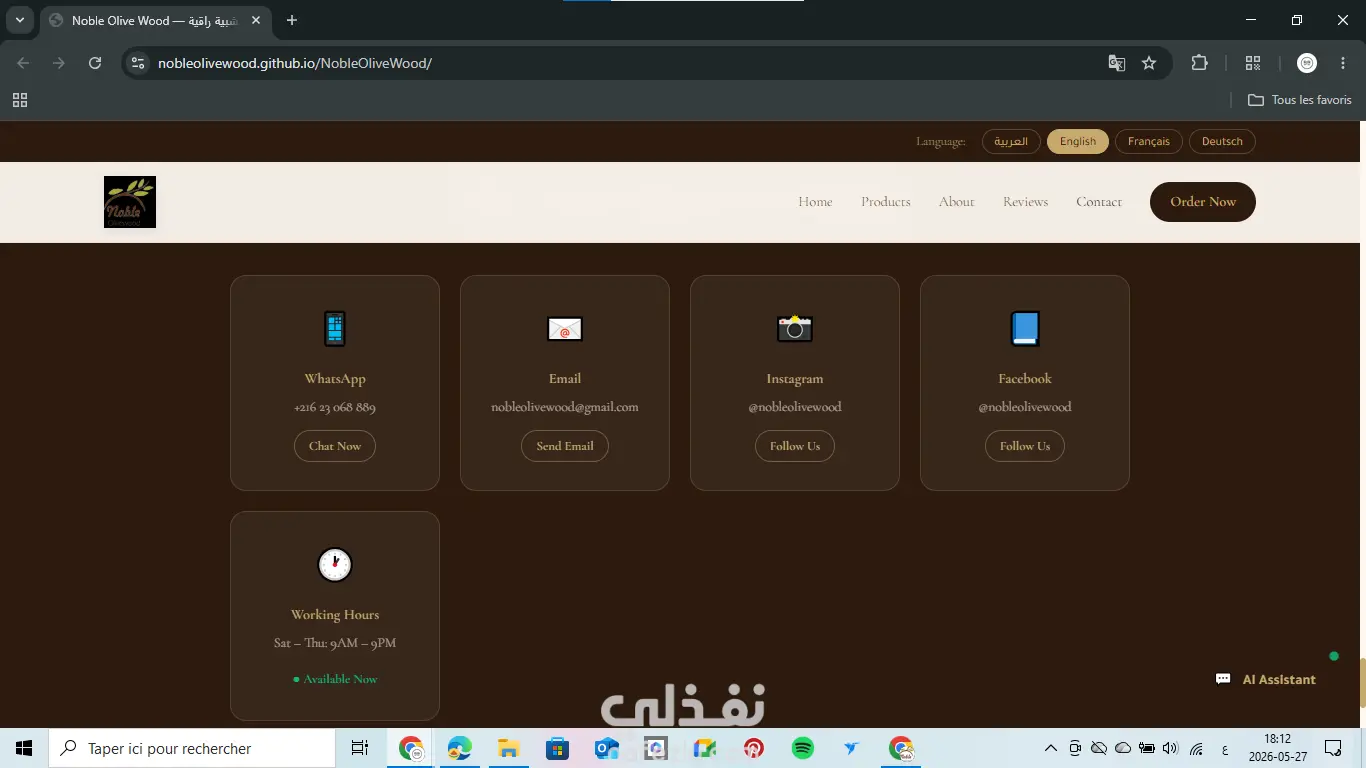Open the Reviews nav link
The width and height of the screenshot is (1366, 768).
[x=1026, y=202]
